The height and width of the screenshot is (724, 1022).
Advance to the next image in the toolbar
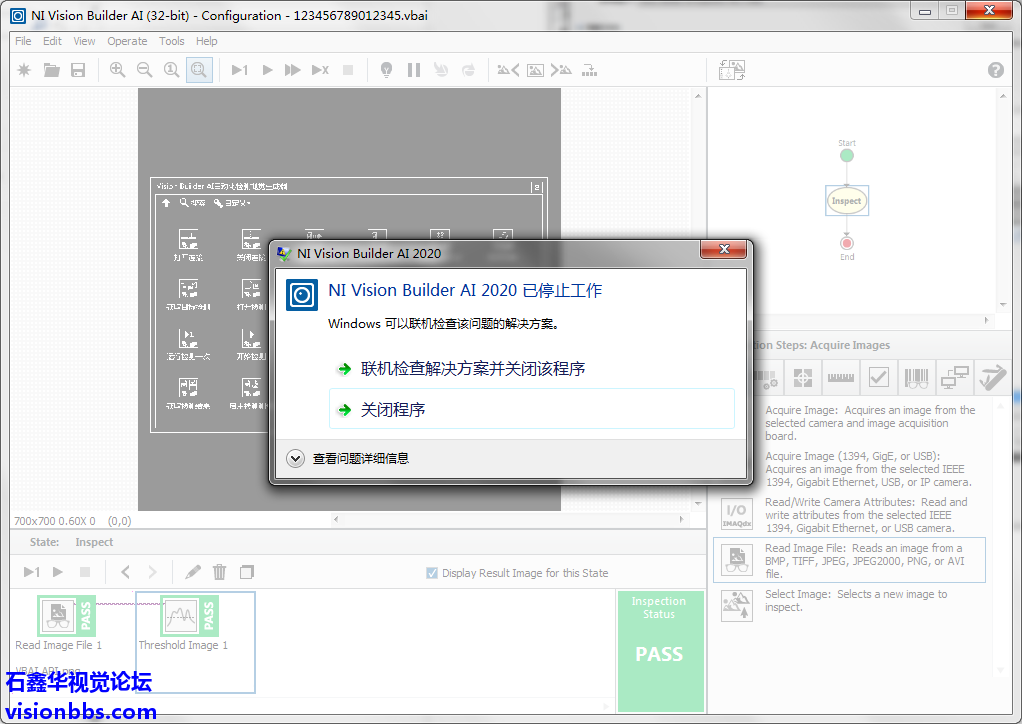[x=561, y=70]
